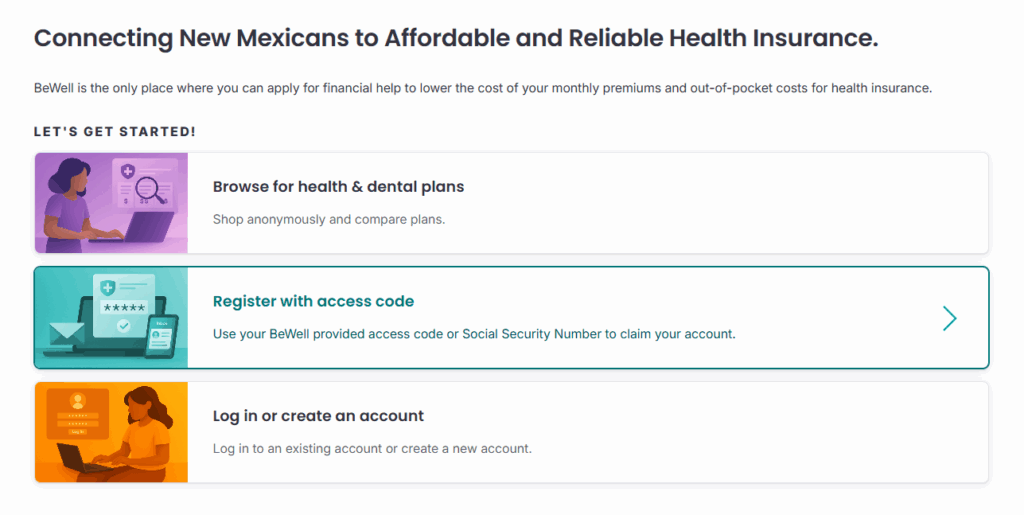Open "Browse for health & dental plans"
The height and width of the screenshot is (515, 1024).
coord(338,187)
